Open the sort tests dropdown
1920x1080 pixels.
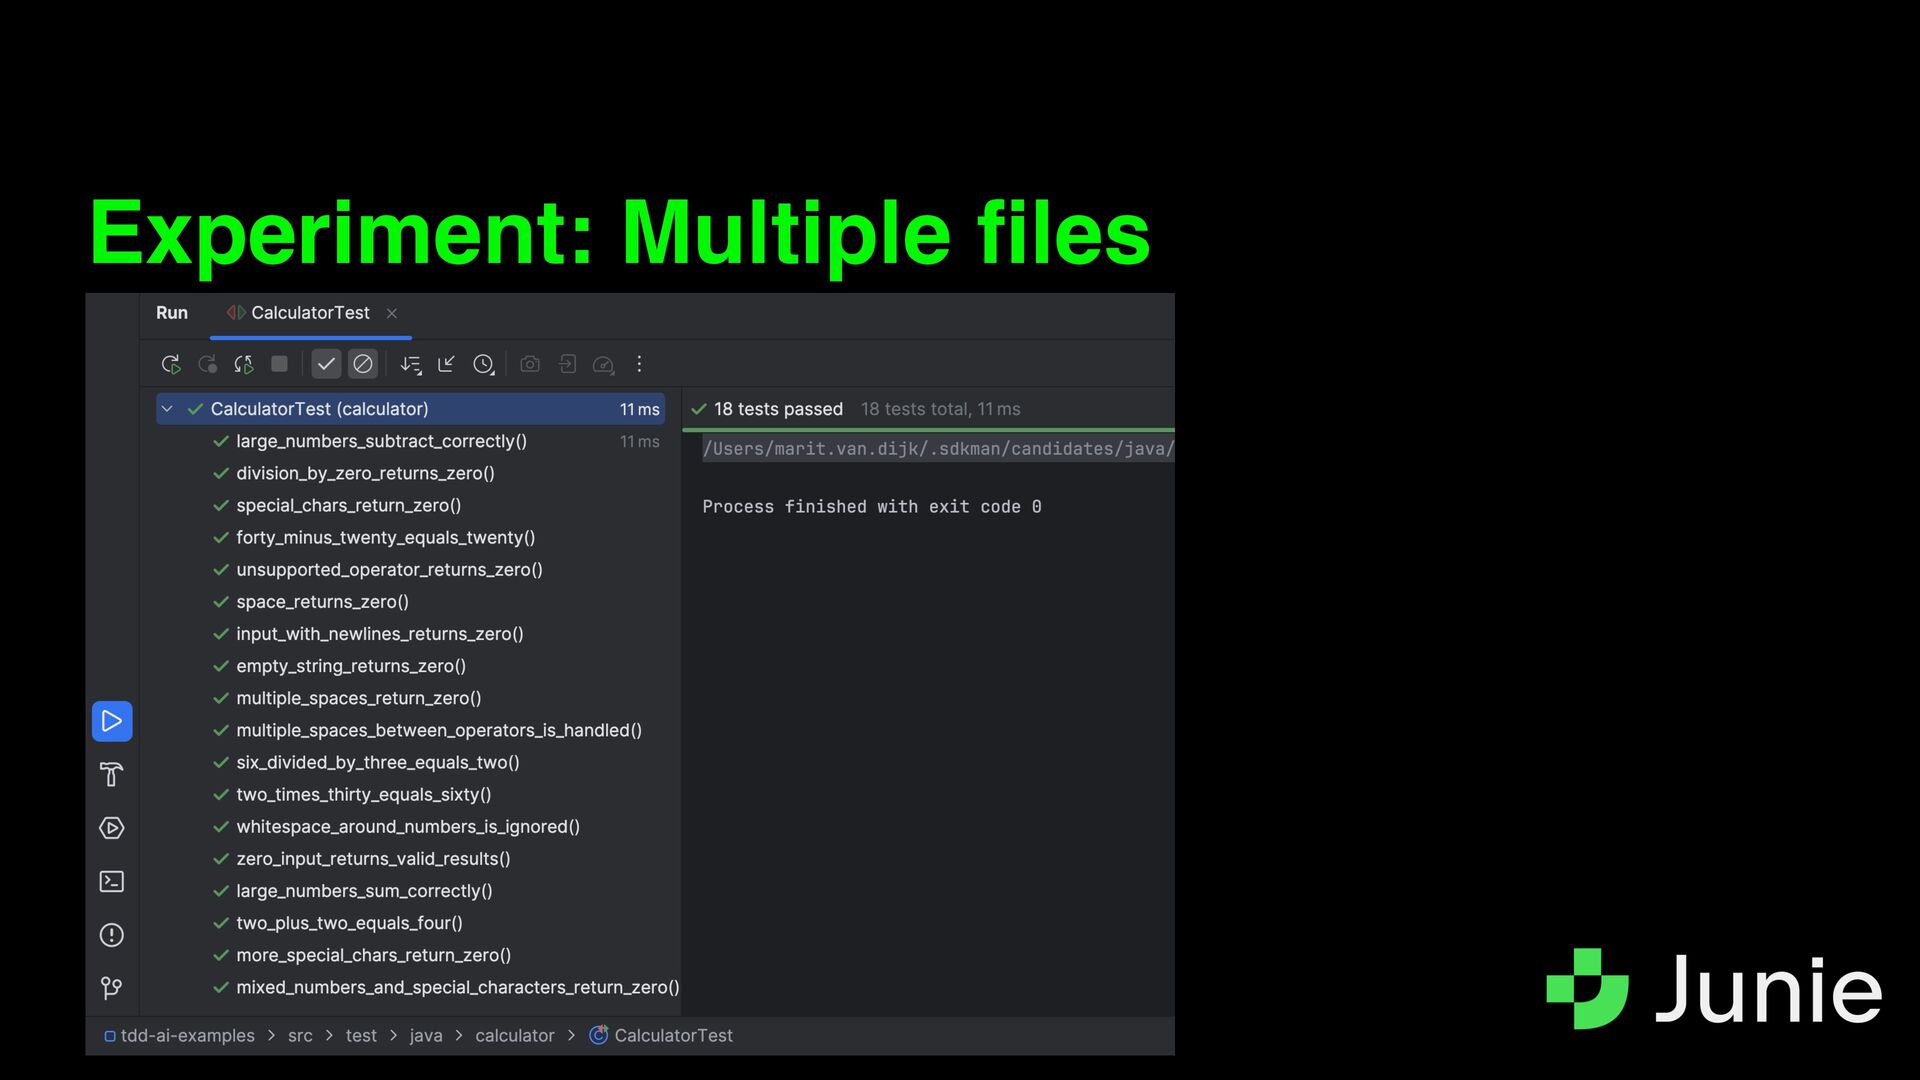tap(410, 365)
